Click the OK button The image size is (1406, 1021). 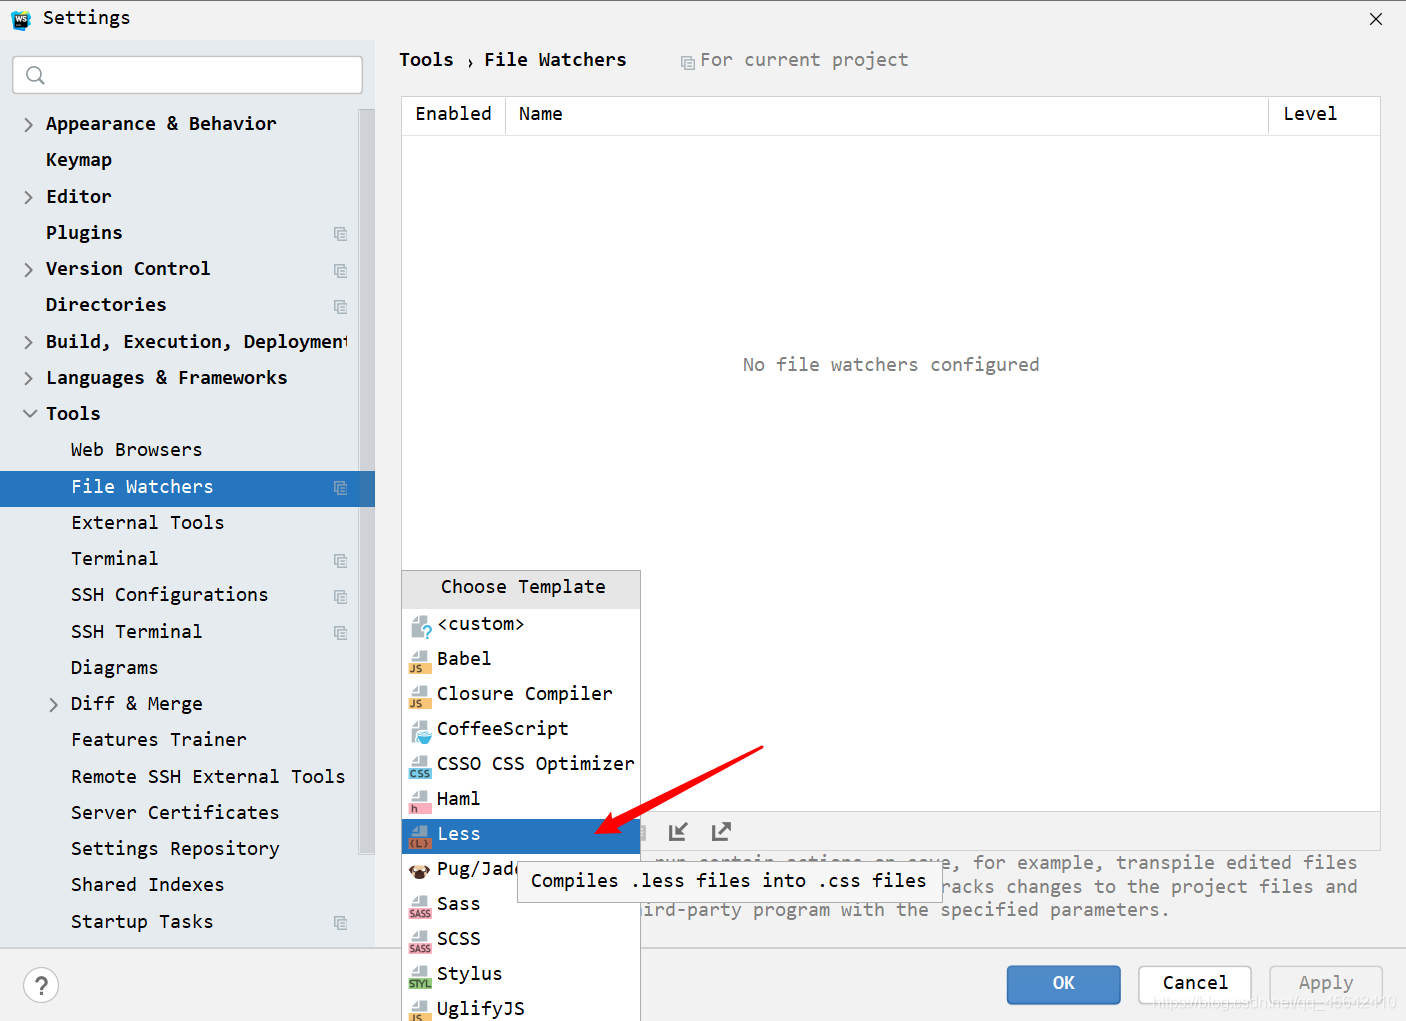pyautogui.click(x=1063, y=984)
